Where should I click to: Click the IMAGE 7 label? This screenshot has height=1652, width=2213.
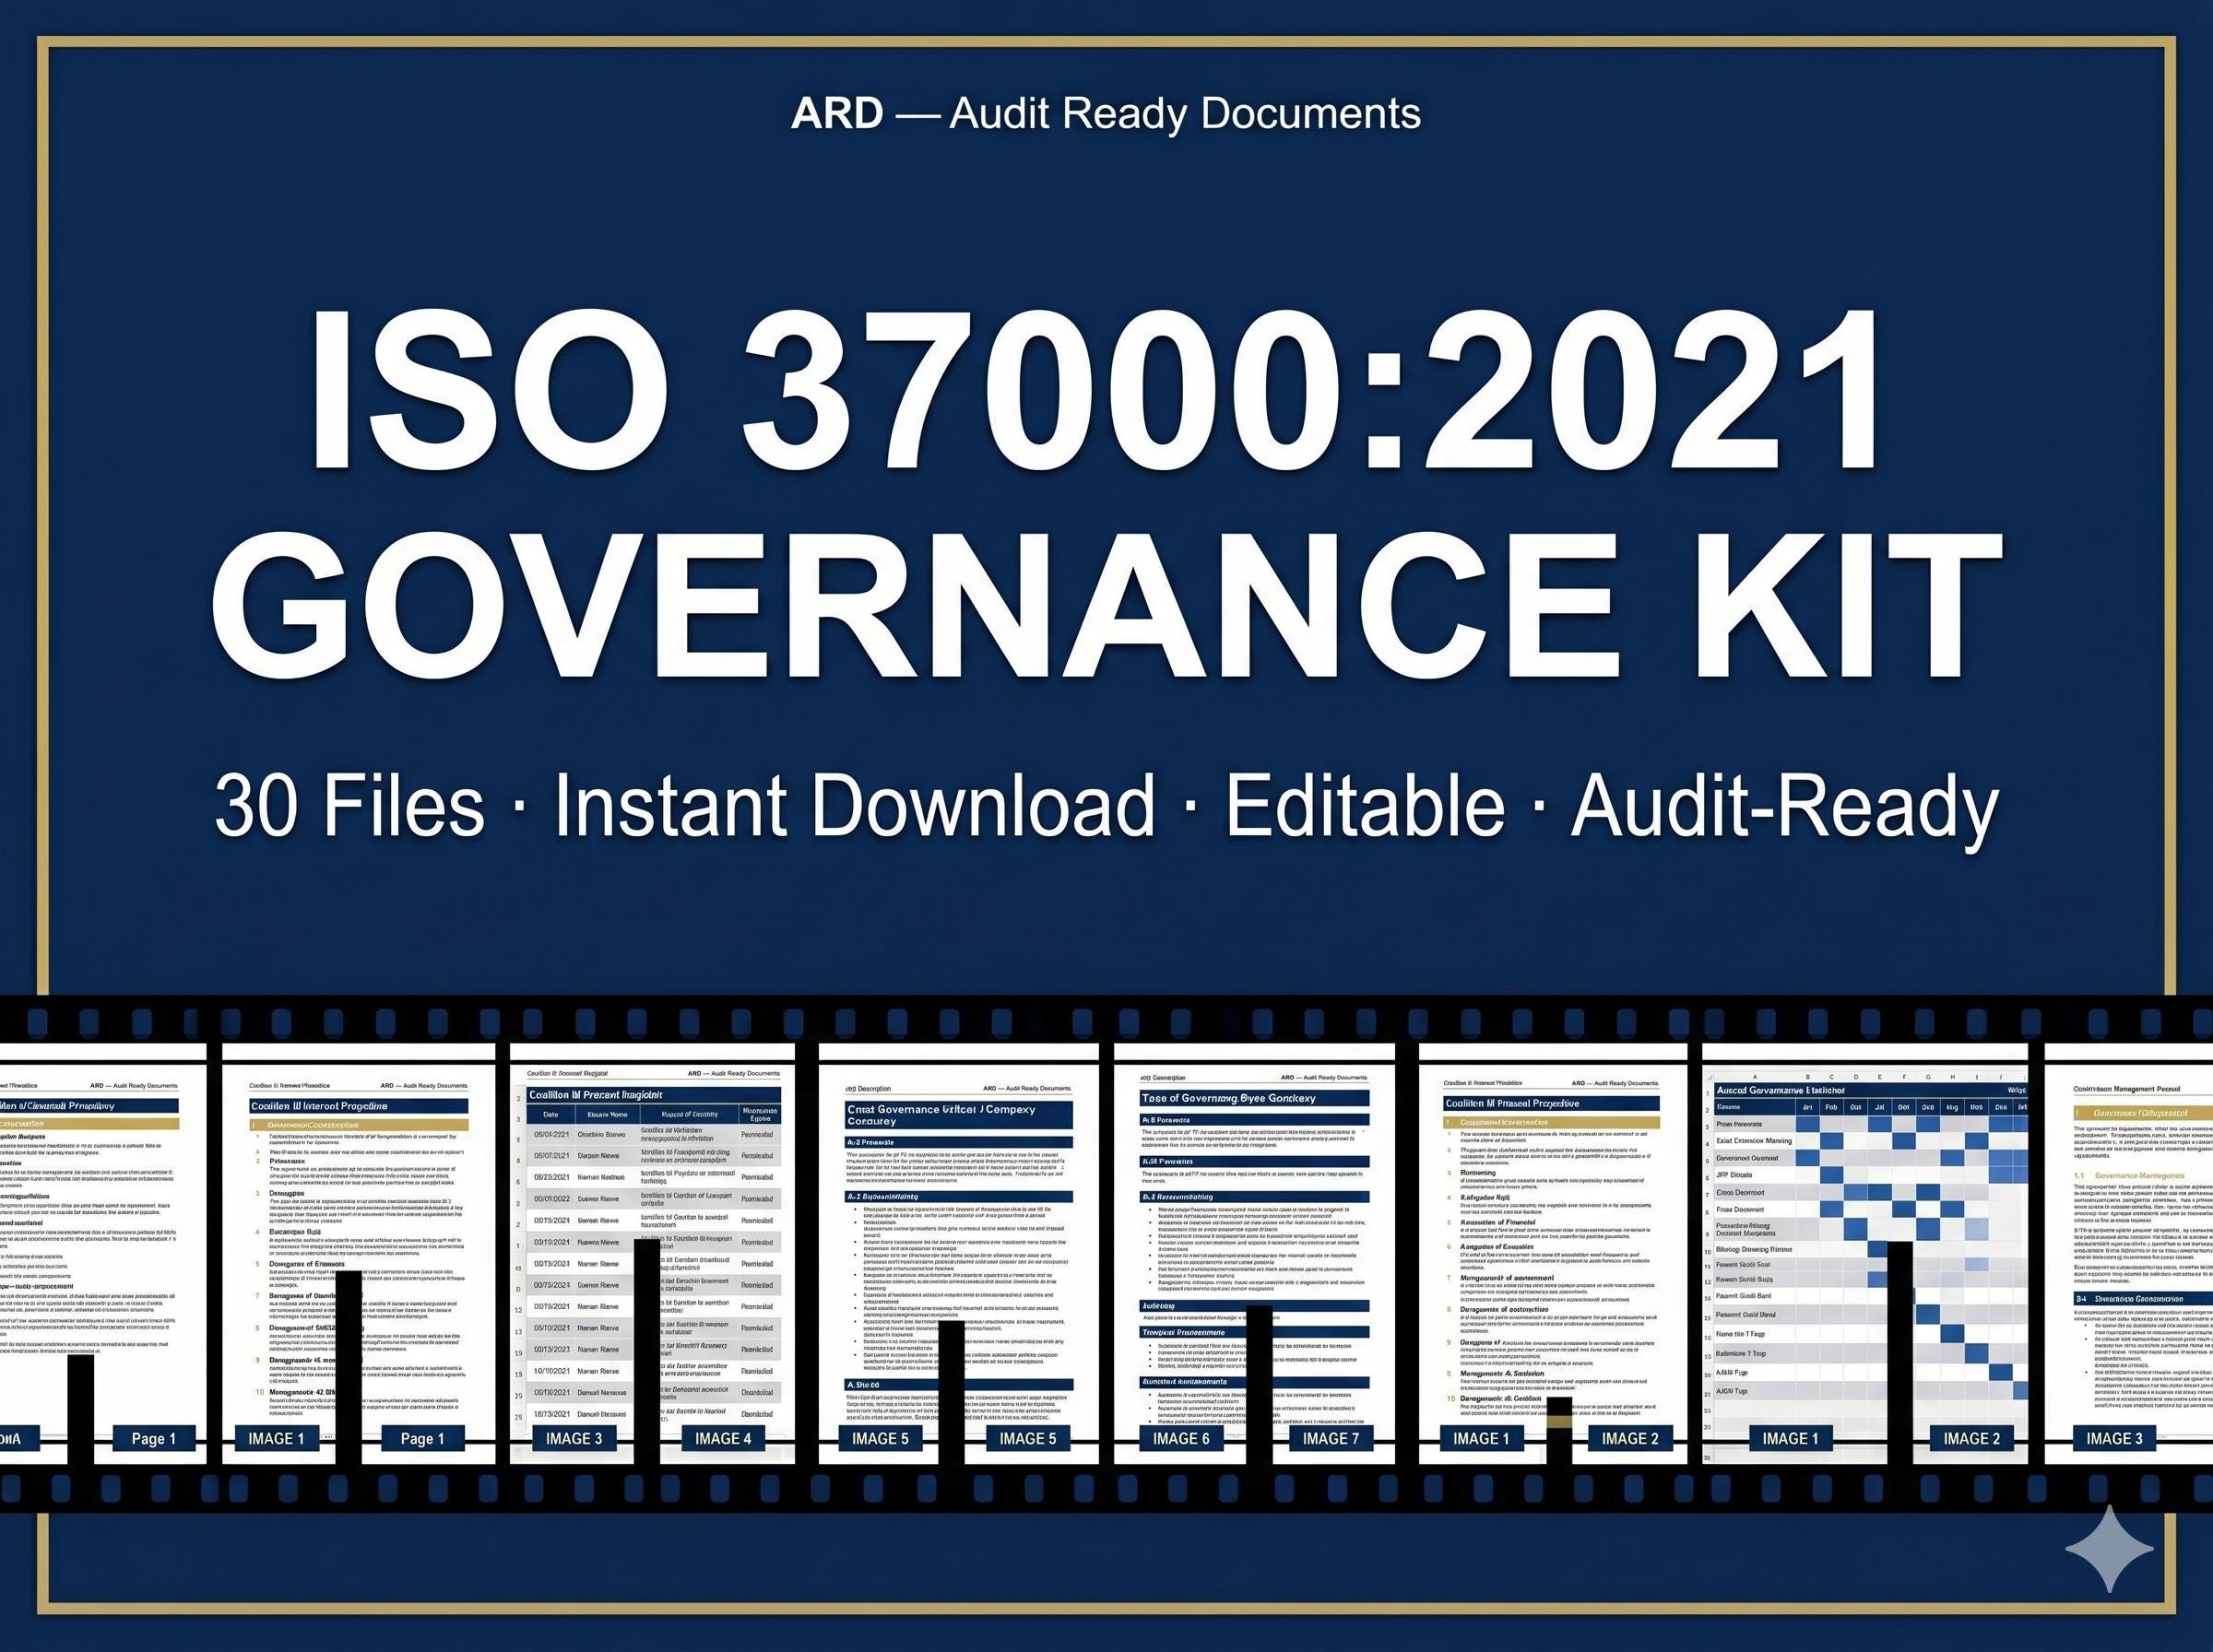click(1331, 1438)
